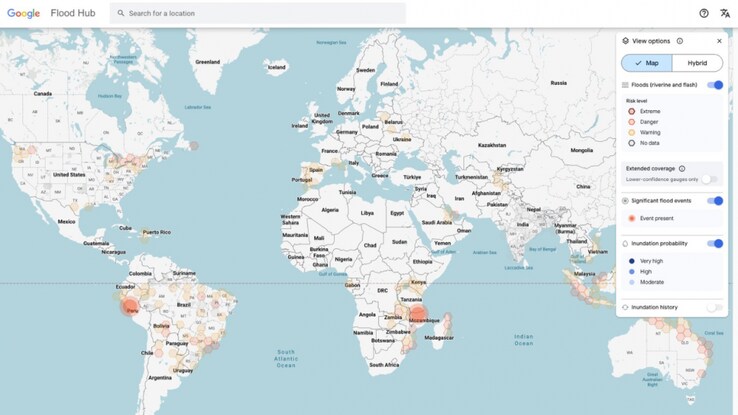Click the large flood marker over Peru

[133, 309]
